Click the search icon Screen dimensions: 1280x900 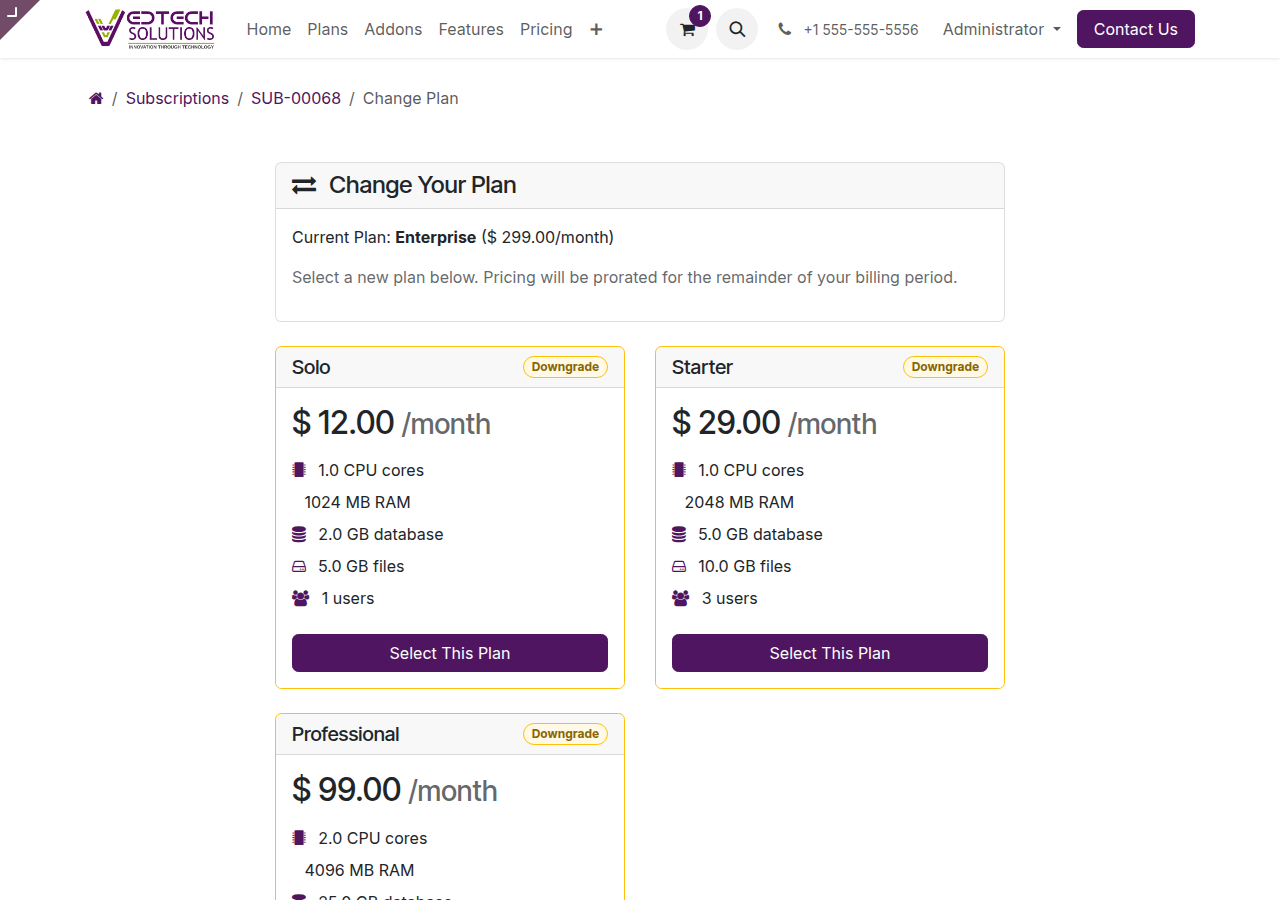737,29
